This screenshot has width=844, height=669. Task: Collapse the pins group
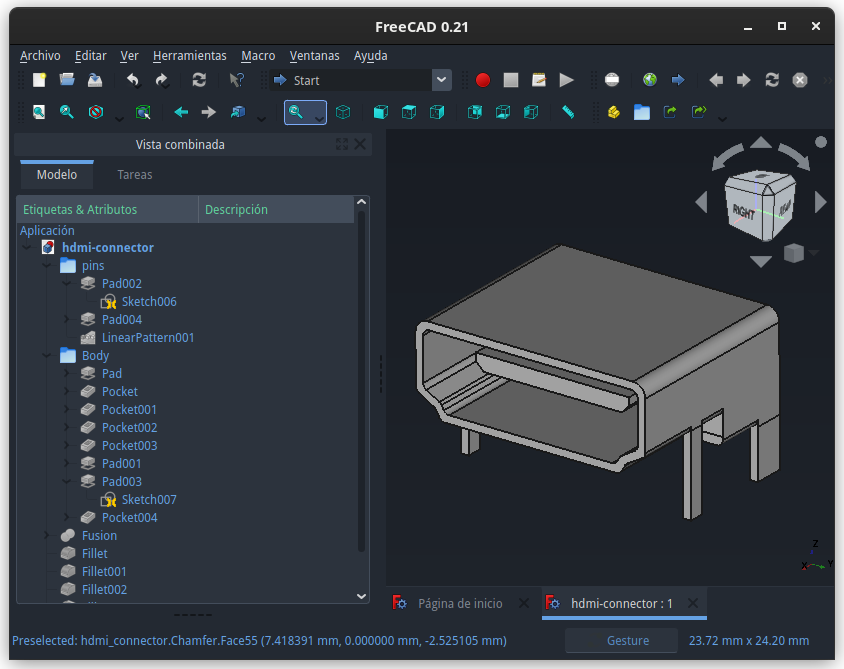[47, 266]
